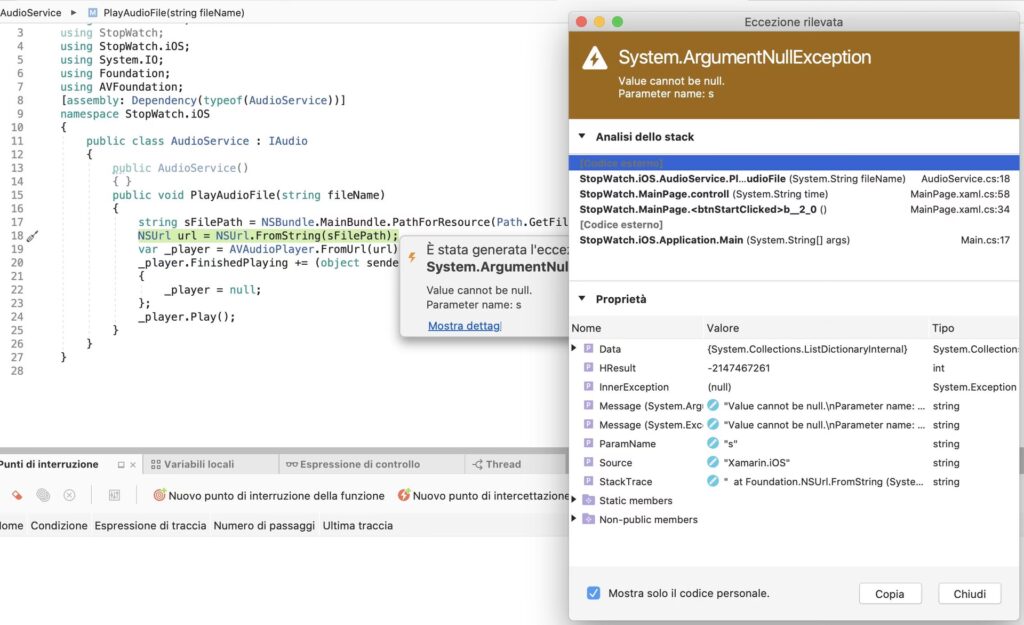Image resolution: width=1024 pixels, height=625 pixels.
Task: Click the edit pencil icon beside Source value
Action: coord(713,463)
